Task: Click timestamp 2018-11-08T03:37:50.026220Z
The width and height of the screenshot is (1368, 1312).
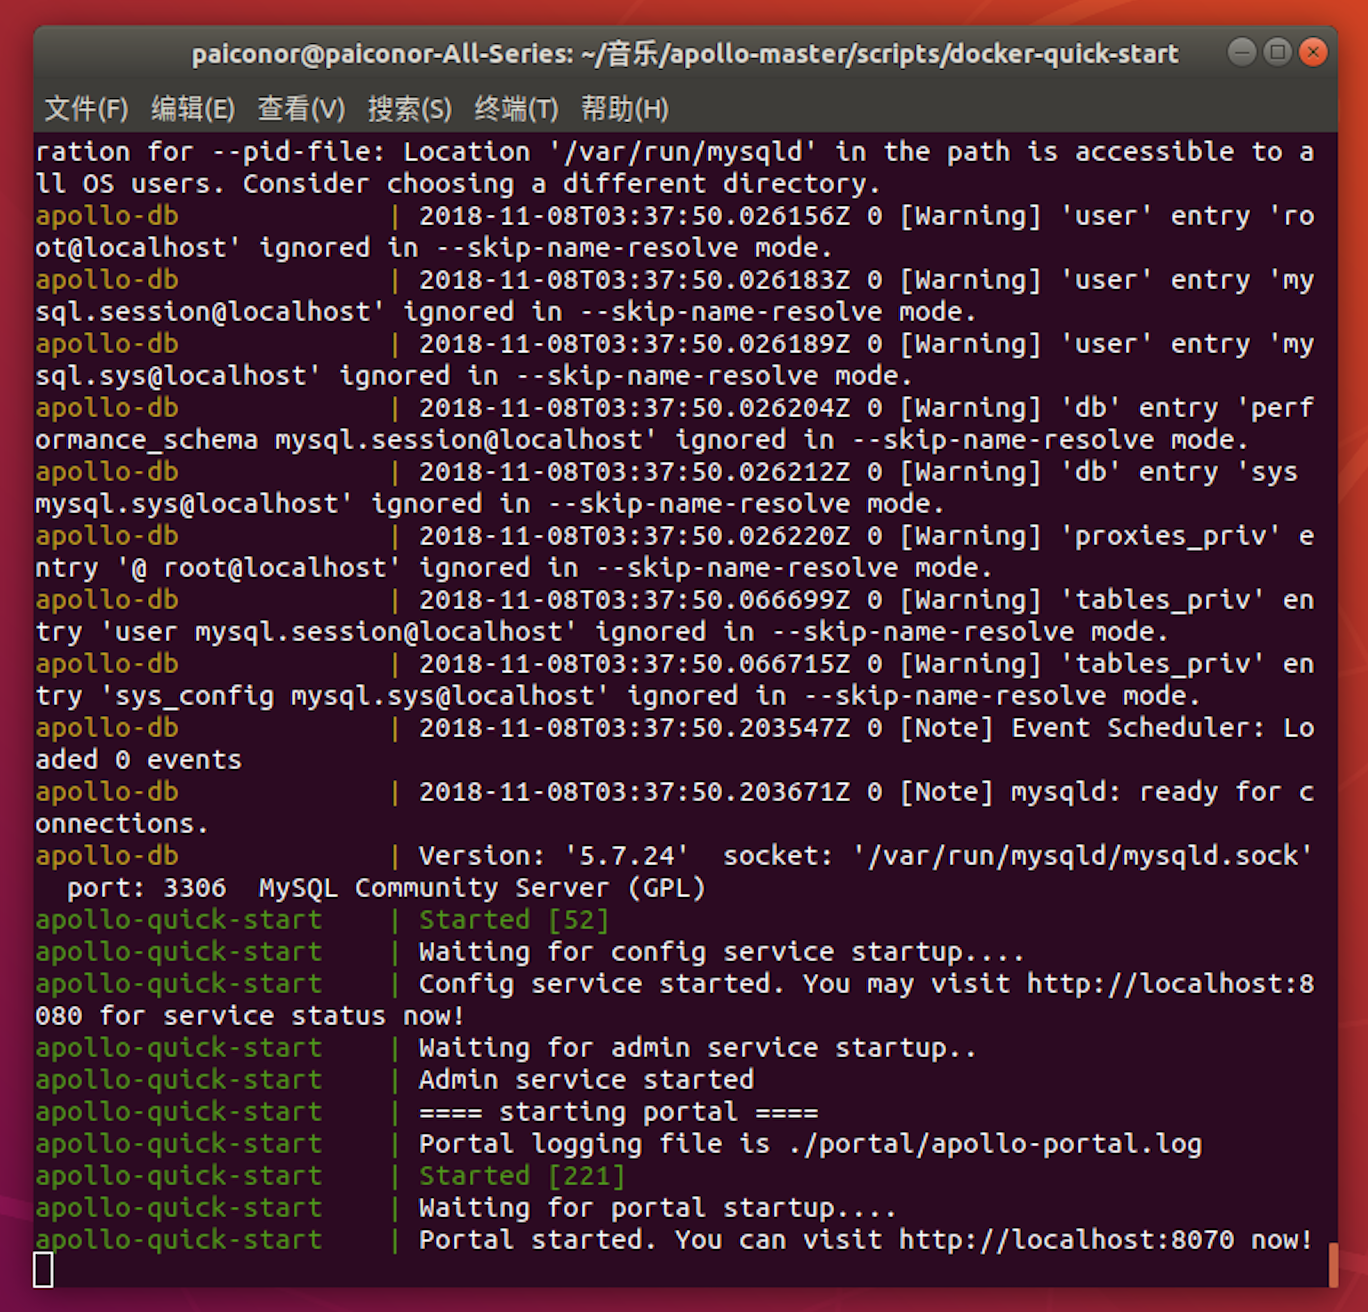Action: click(635, 536)
